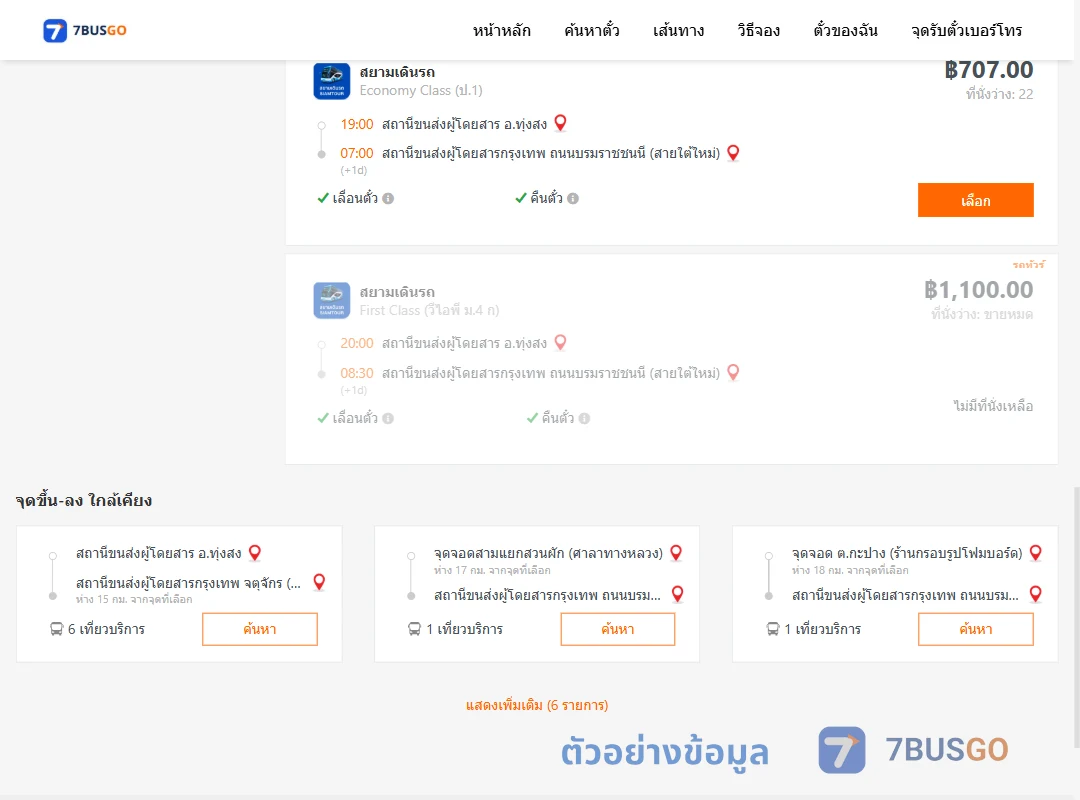Click the bus icon next to สวนผัก card's 1 เที่ยวบริการ

tap(415, 629)
